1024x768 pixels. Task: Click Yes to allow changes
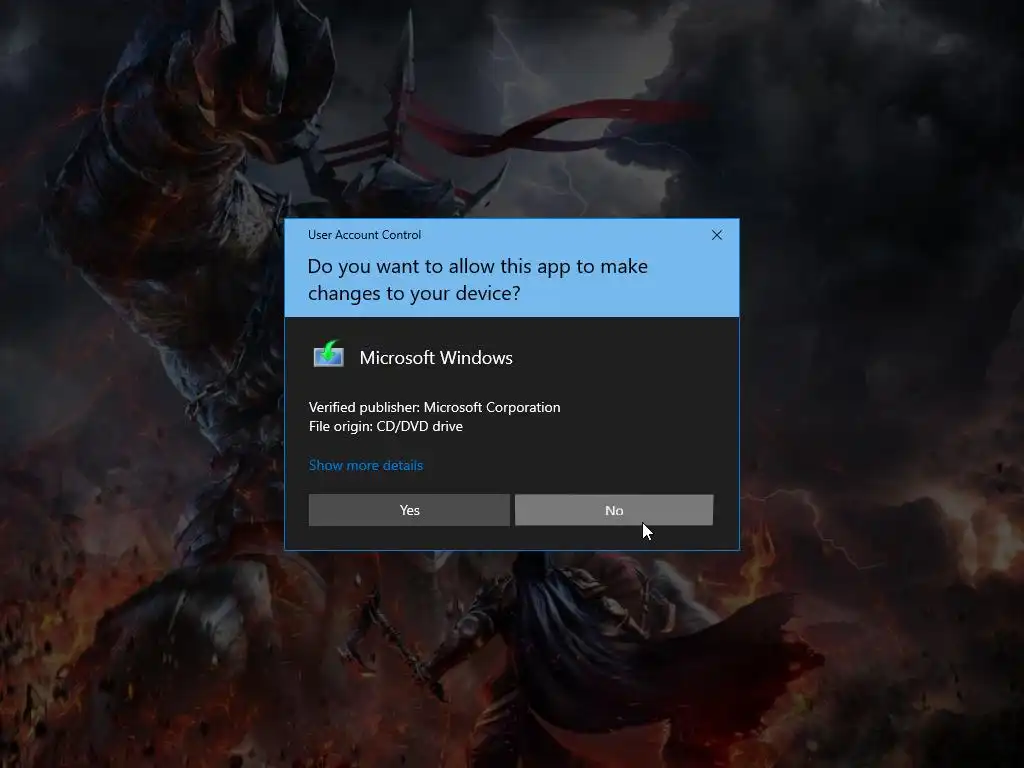(409, 510)
